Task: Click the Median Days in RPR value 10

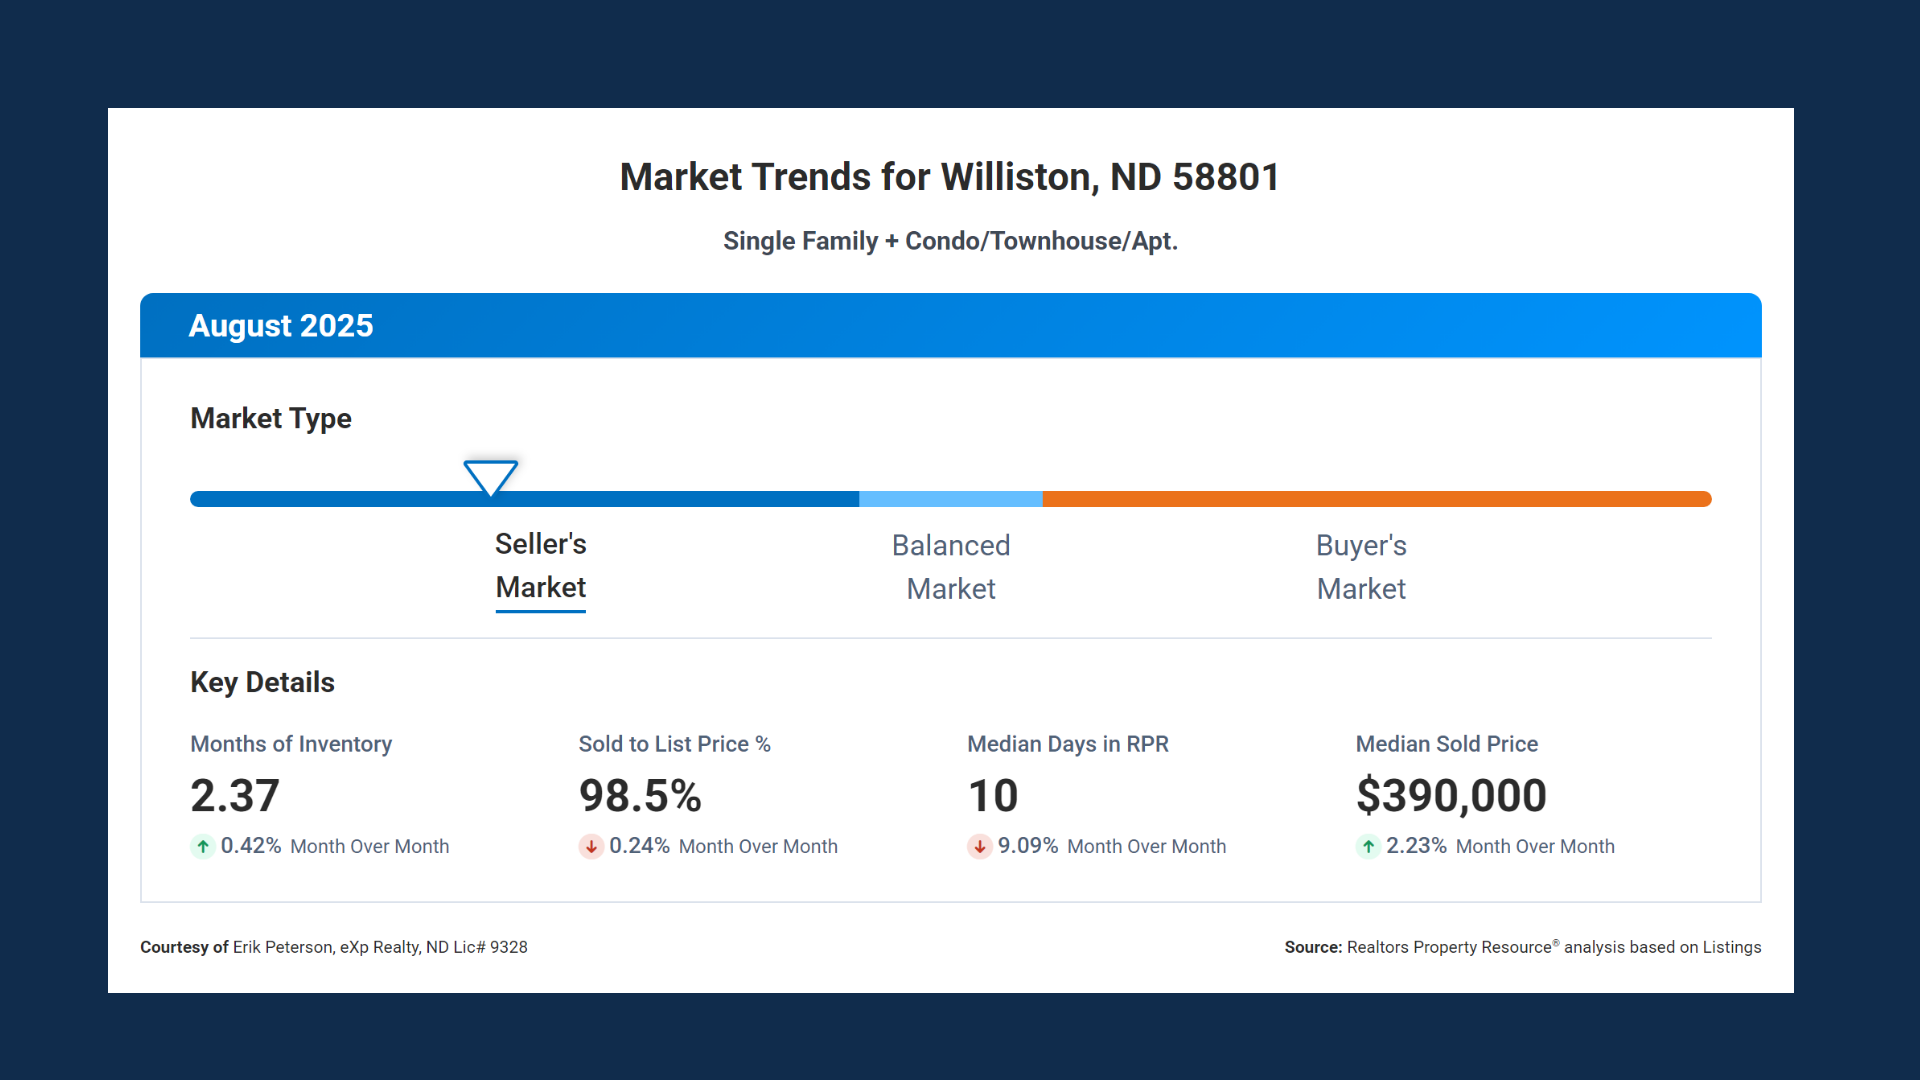Action: (992, 796)
